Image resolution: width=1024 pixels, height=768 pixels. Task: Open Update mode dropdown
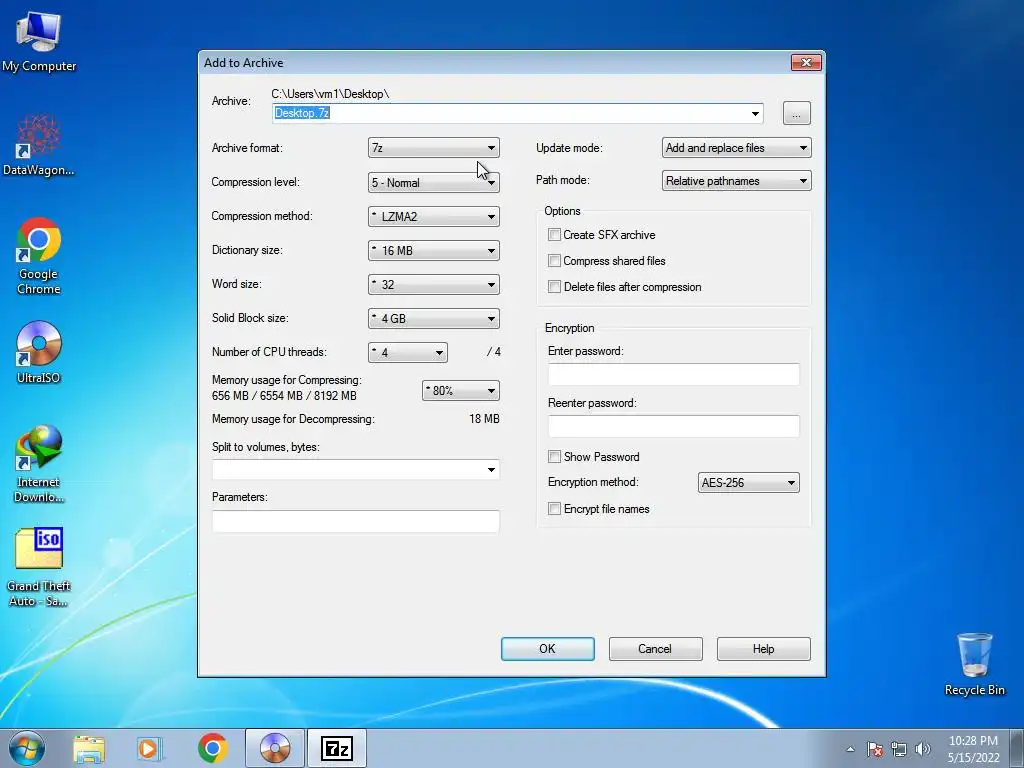[x=736, y=148]
